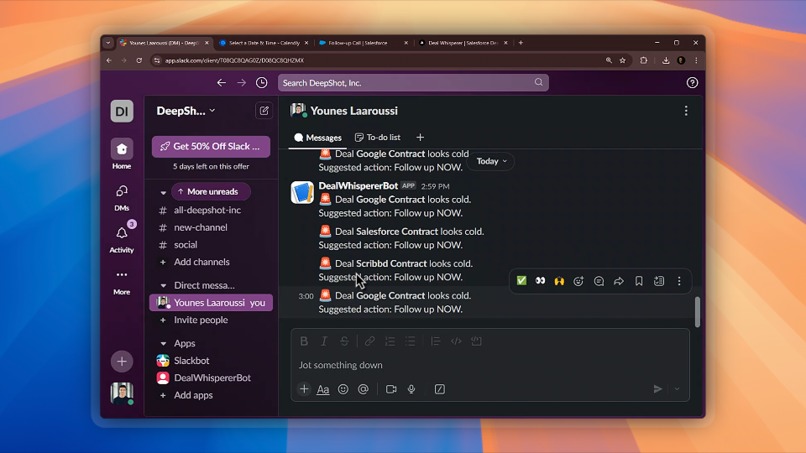This screenshot has height=453, width=806.
Task: Toggle code block formatting
Action: click(477, 341)
